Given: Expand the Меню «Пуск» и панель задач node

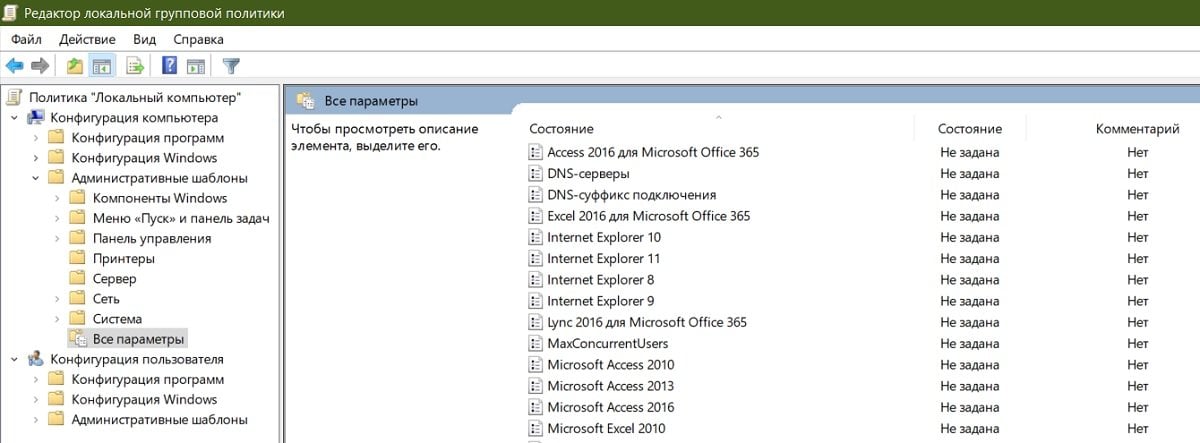Looking at the screenshot, I should coord(57,218).
